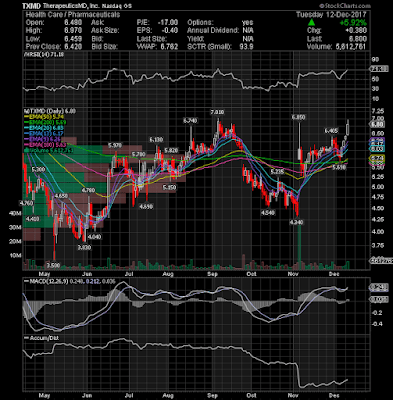
Task: Click the MACD(12,26,9) legend line marker
Action: click(26, 281)
